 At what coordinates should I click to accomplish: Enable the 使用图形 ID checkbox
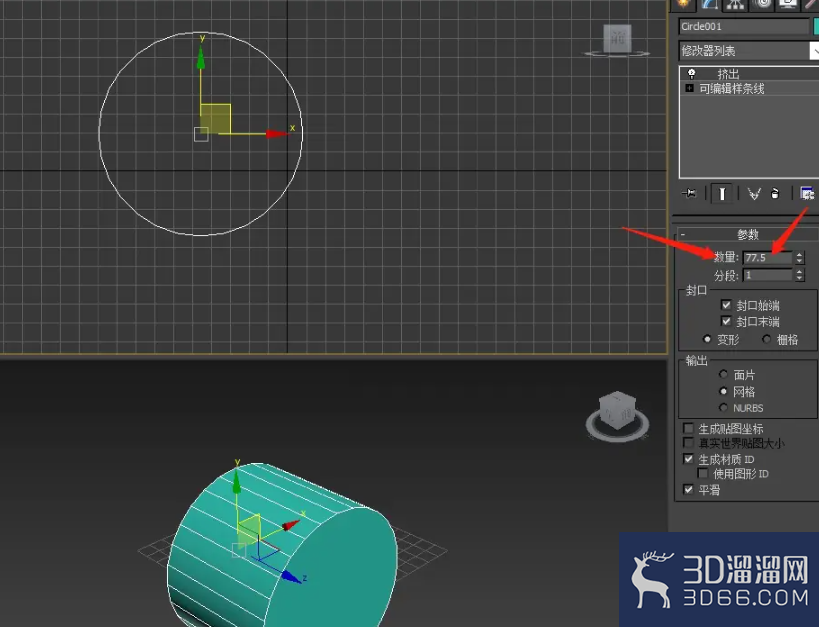click(703, 473)
